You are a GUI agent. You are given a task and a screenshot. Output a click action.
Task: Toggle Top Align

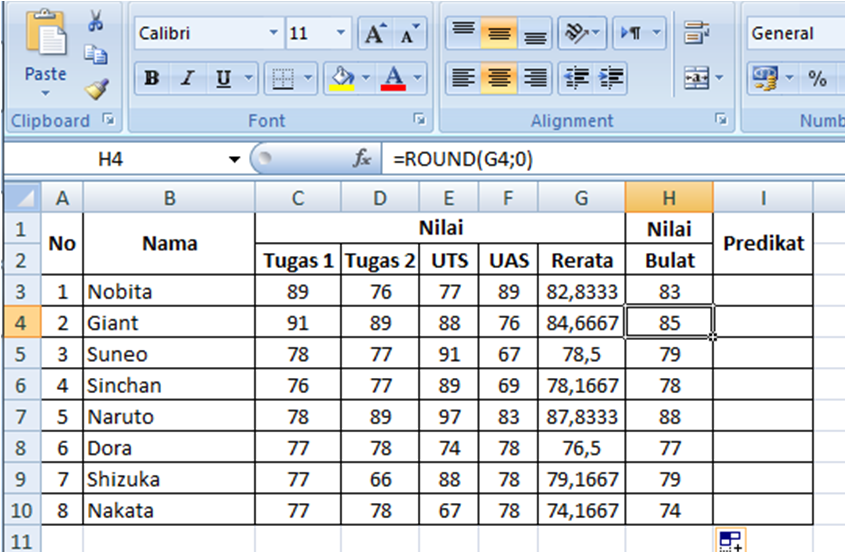(x=463, y=33)
